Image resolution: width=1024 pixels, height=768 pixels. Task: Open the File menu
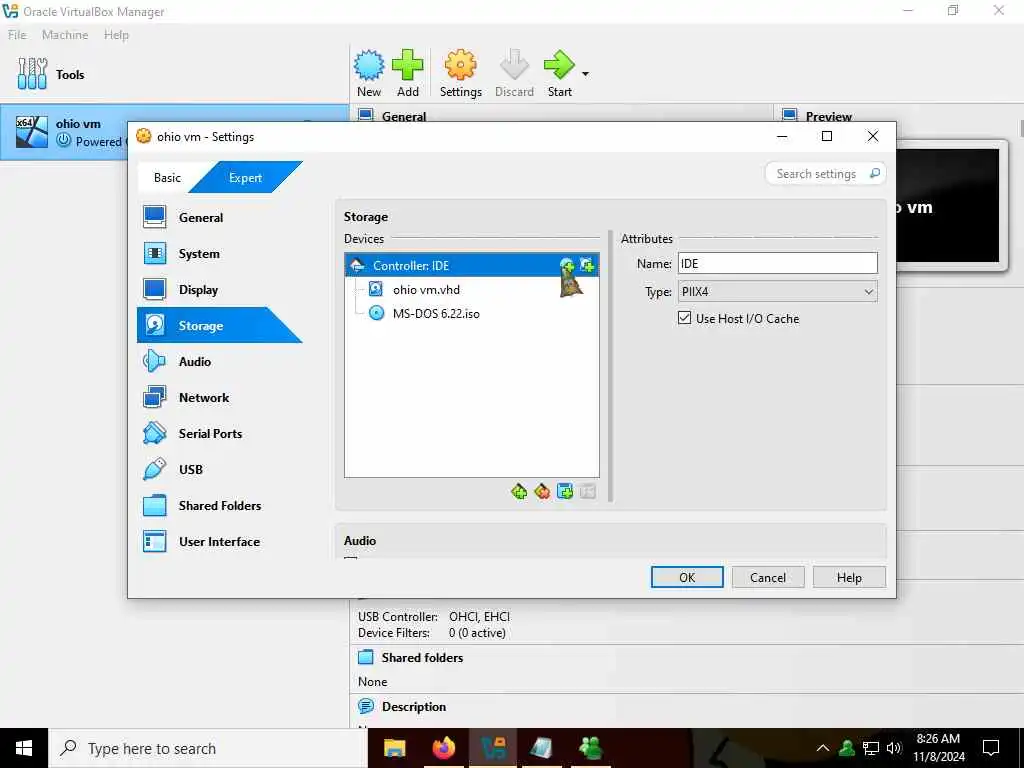pyautogui.click(x=17, y=35)
